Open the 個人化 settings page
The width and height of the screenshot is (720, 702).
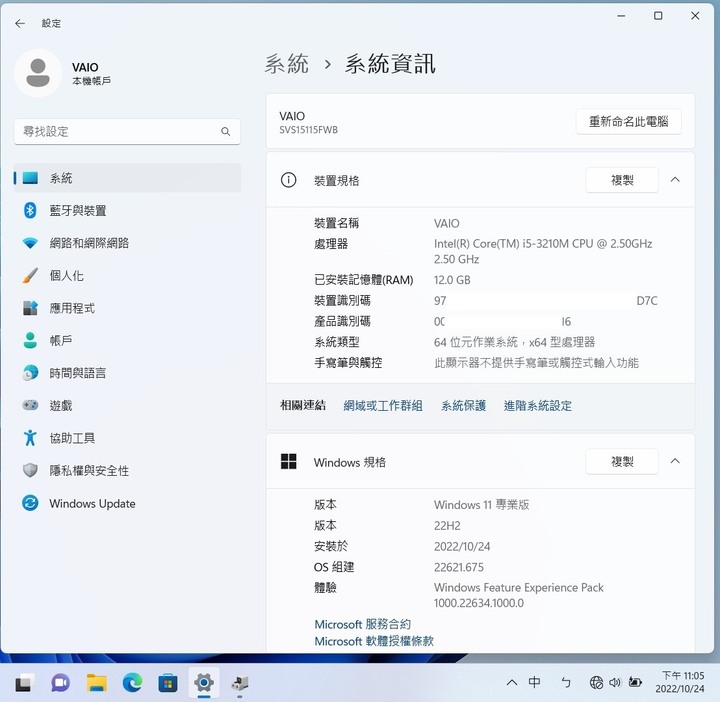128,275
